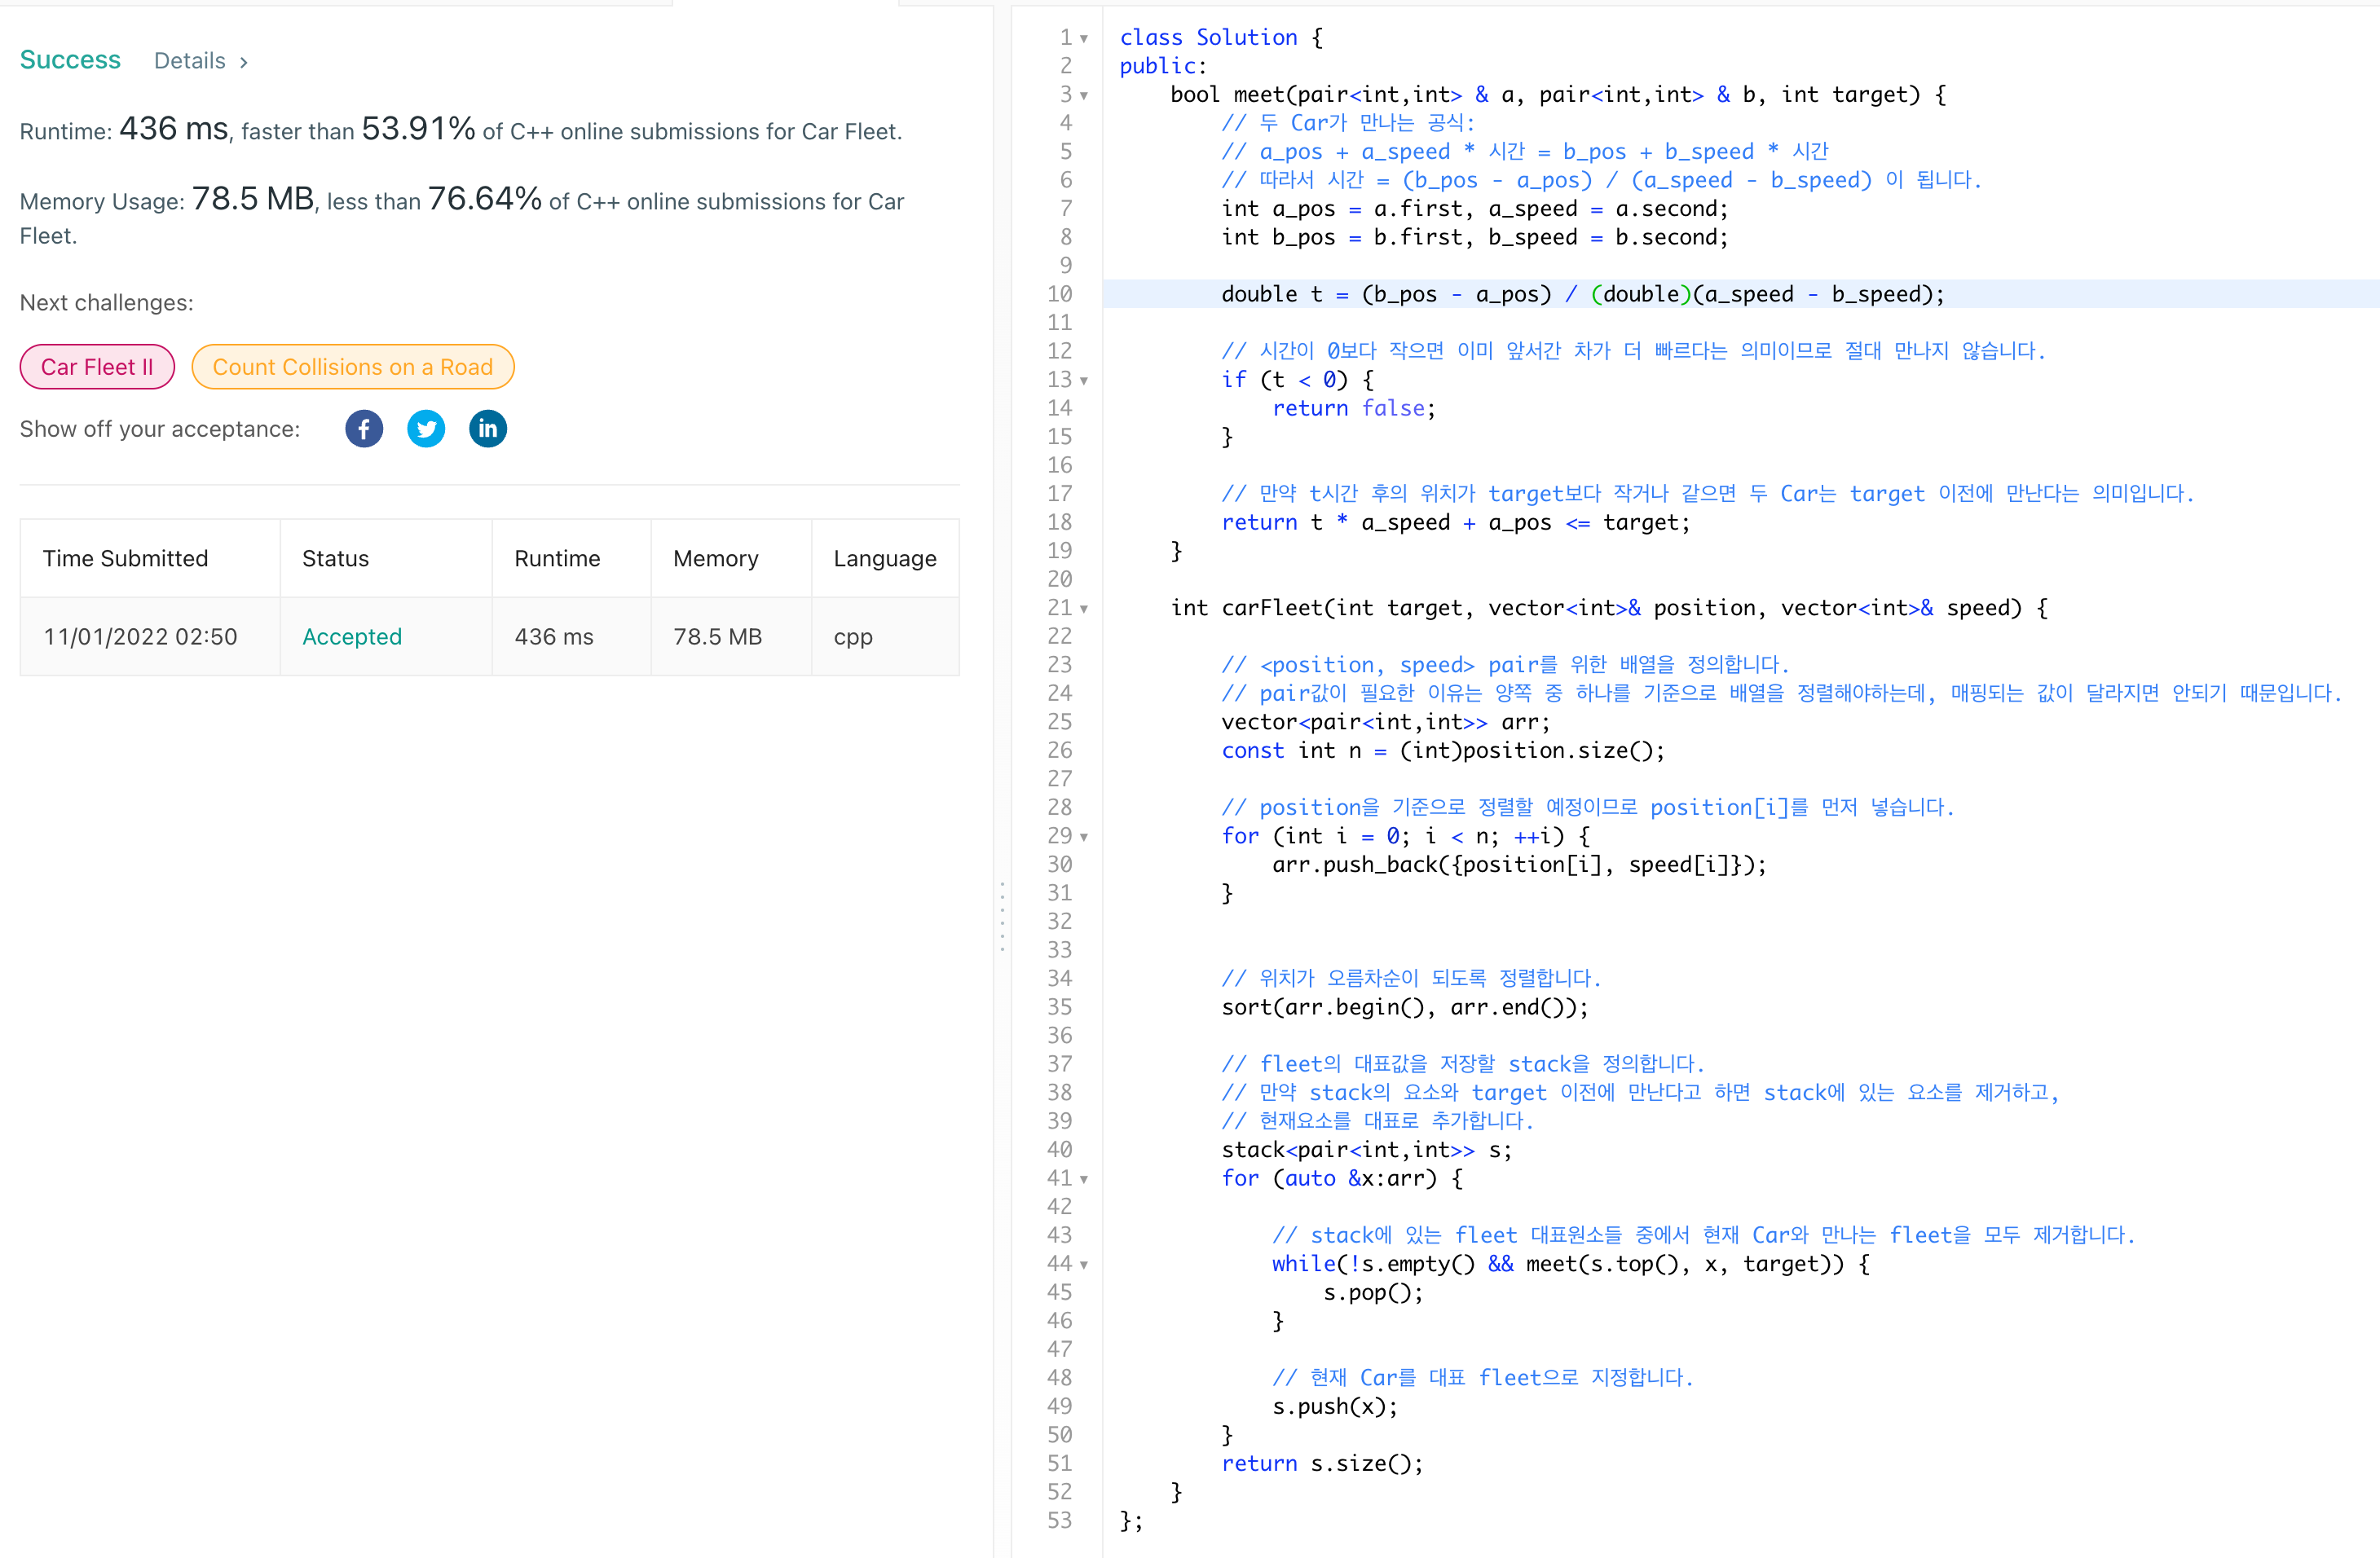2380x1558 pixels.
Task: Collapse meet function fold arrow at line 3
Action: pos(1084,96)
